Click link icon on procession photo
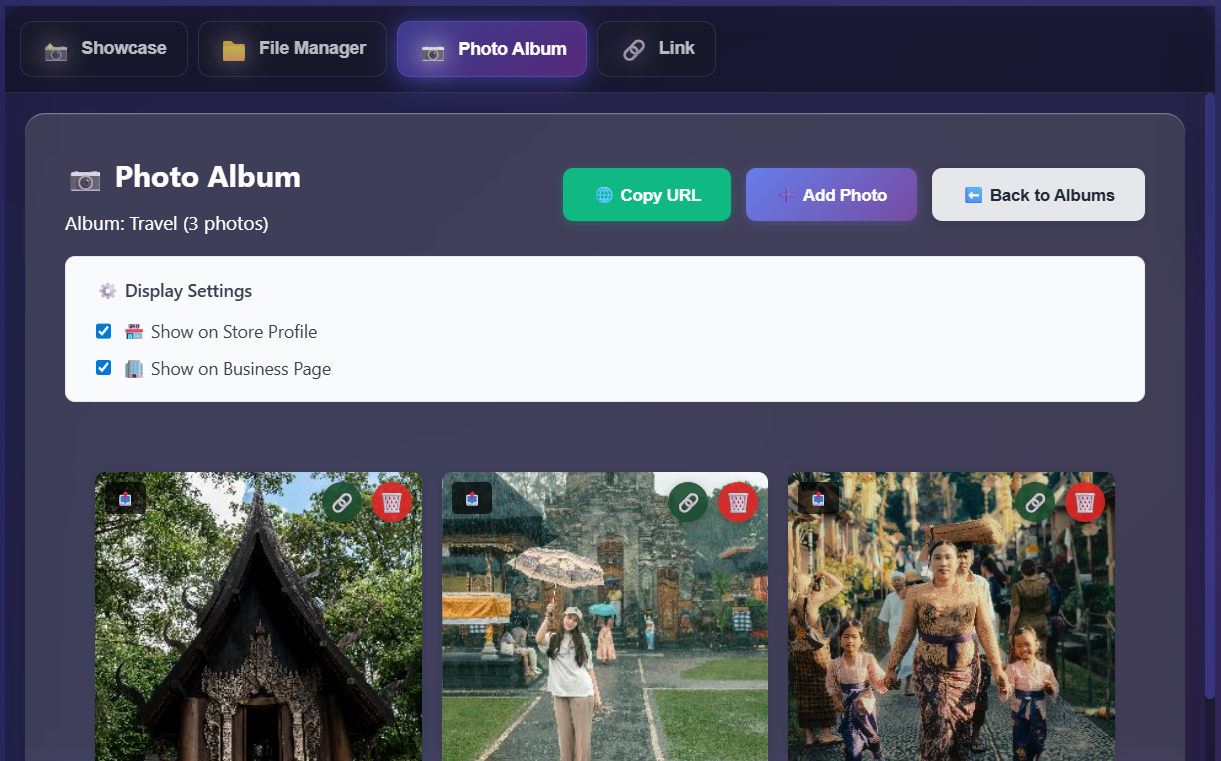 click(1035, 502)
